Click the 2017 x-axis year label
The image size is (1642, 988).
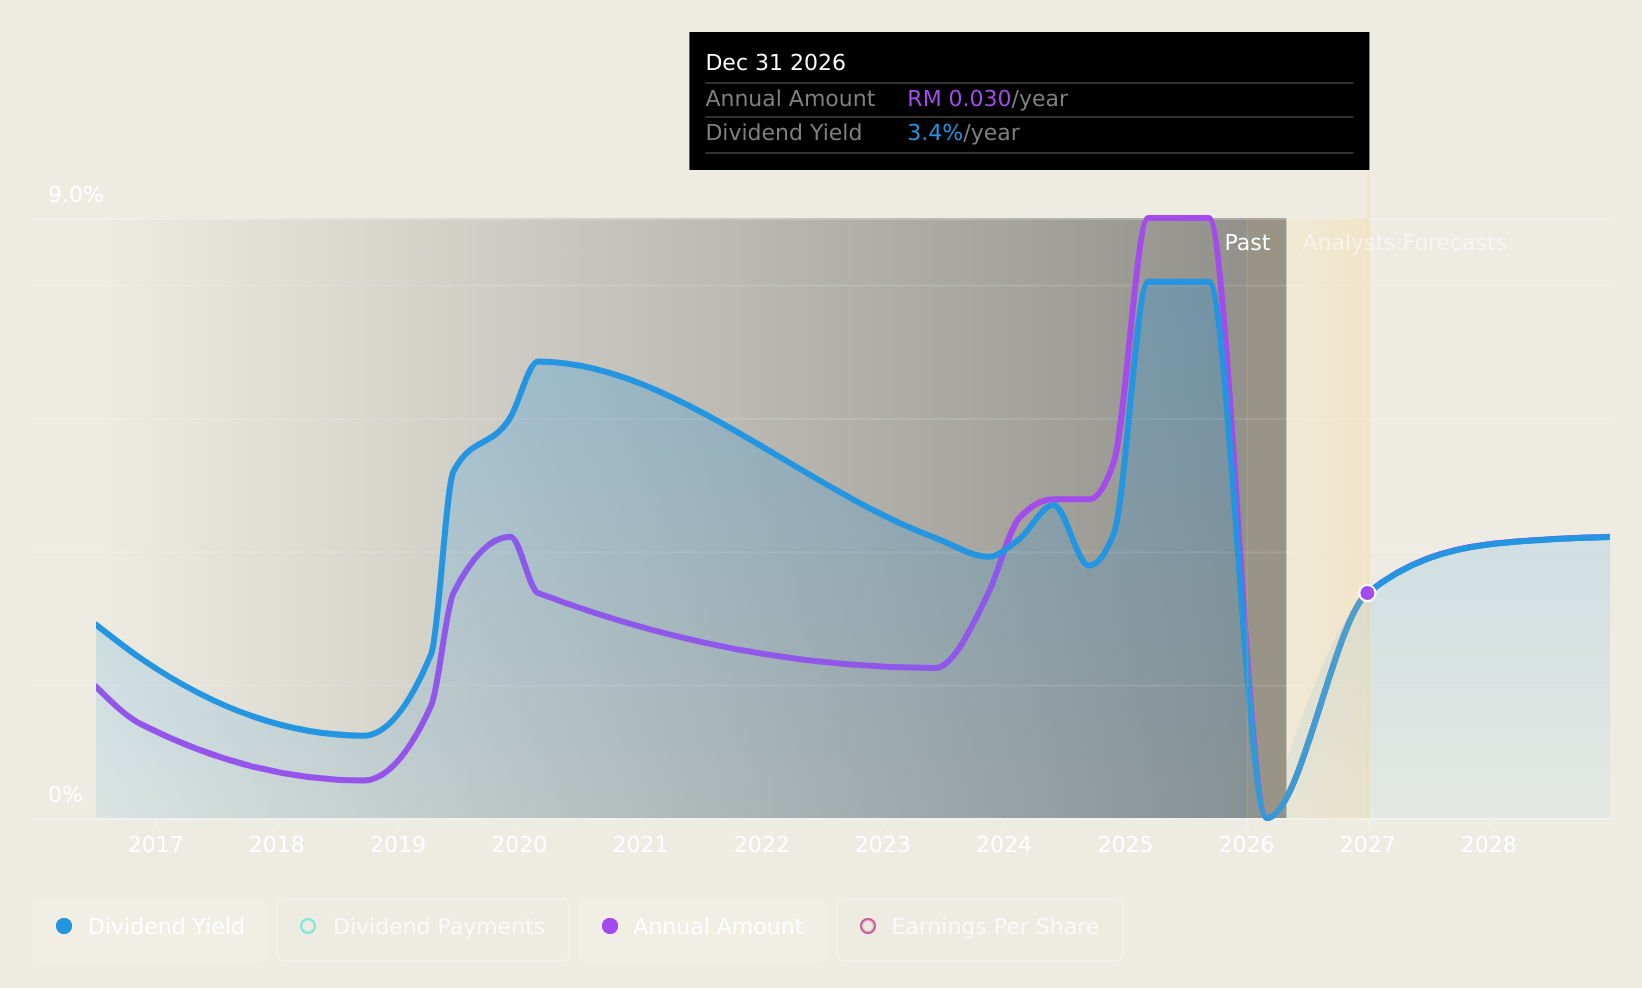(156, 845)
